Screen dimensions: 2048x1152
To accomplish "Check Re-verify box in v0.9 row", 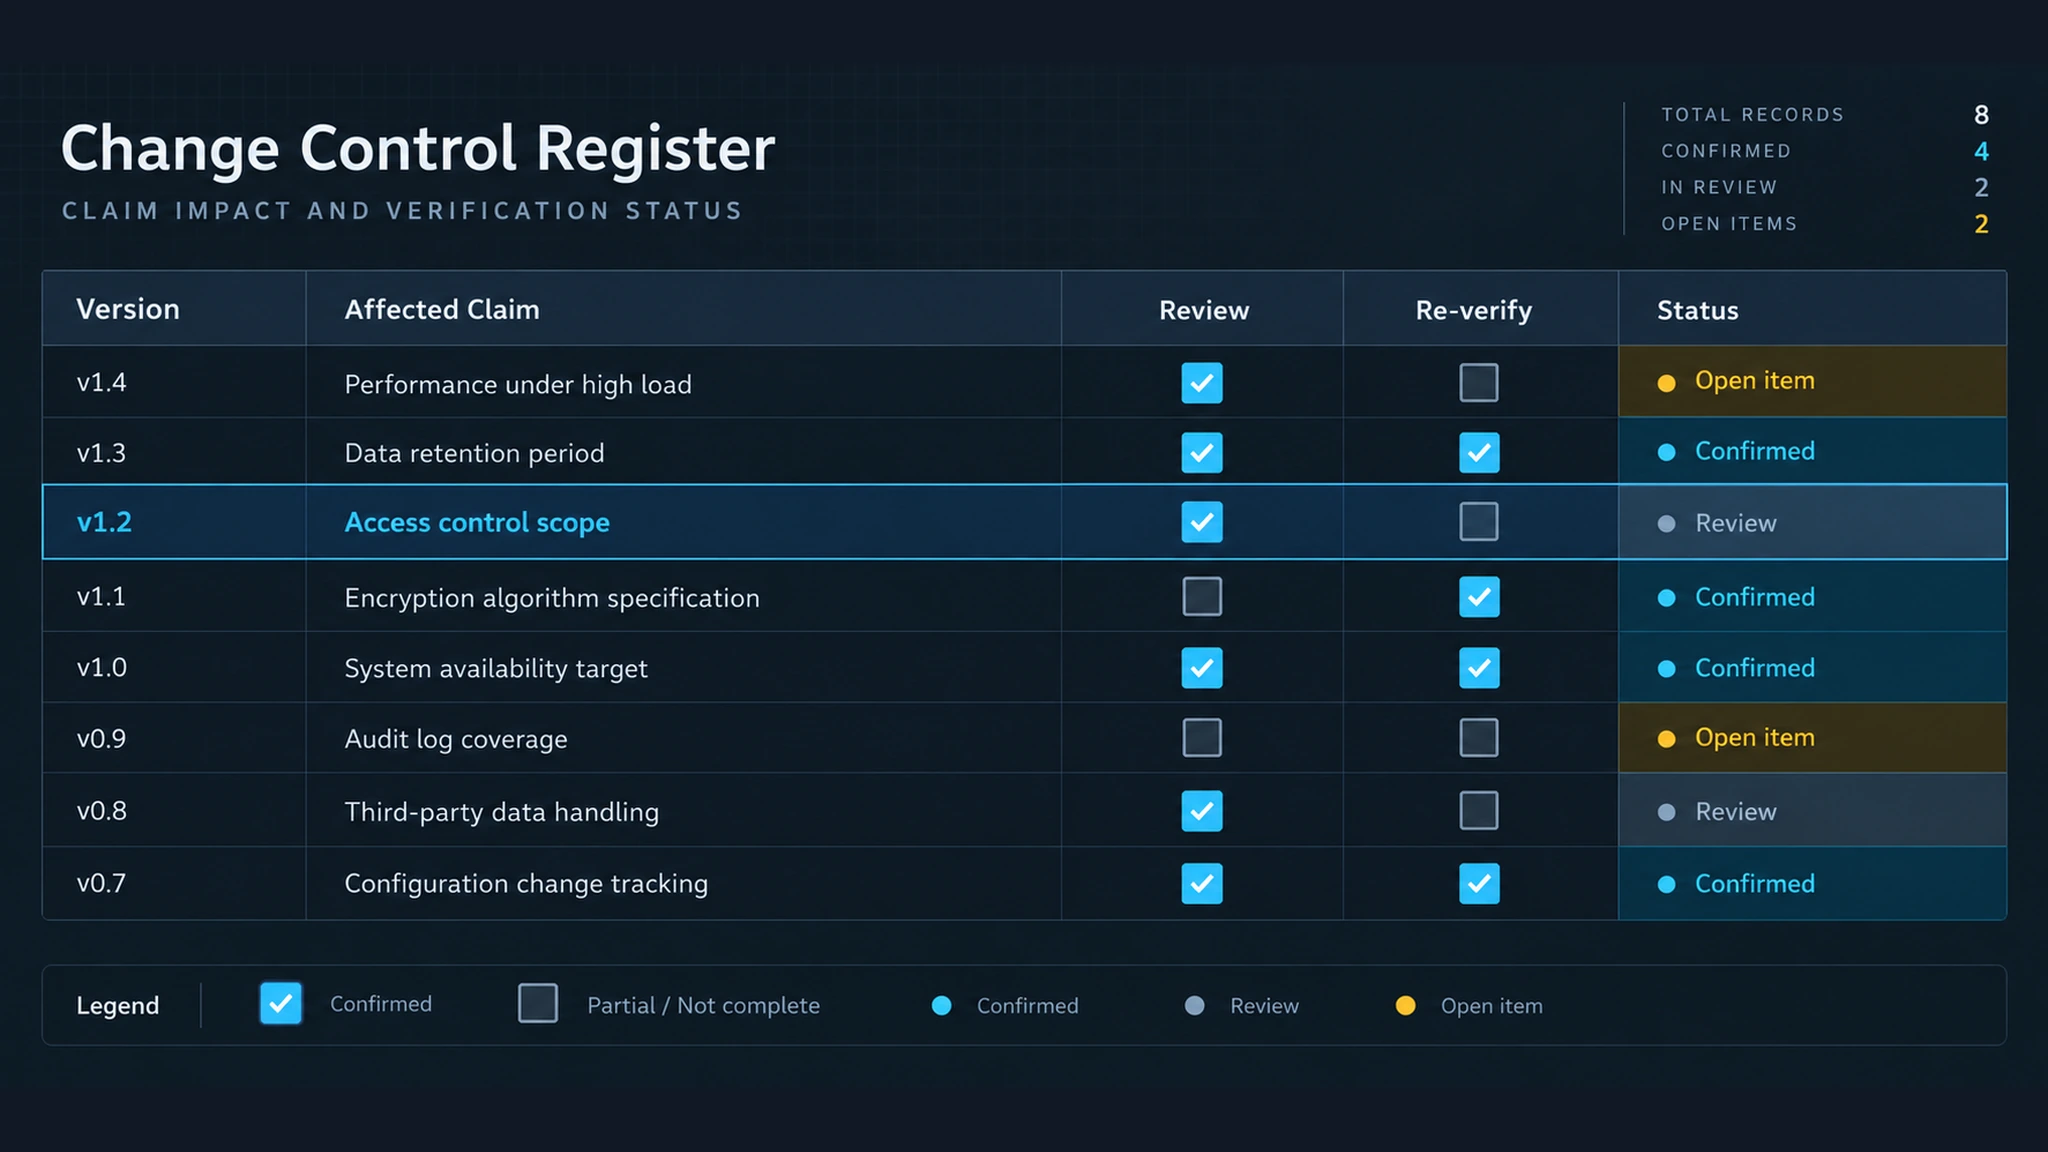I will point(1478,738).
